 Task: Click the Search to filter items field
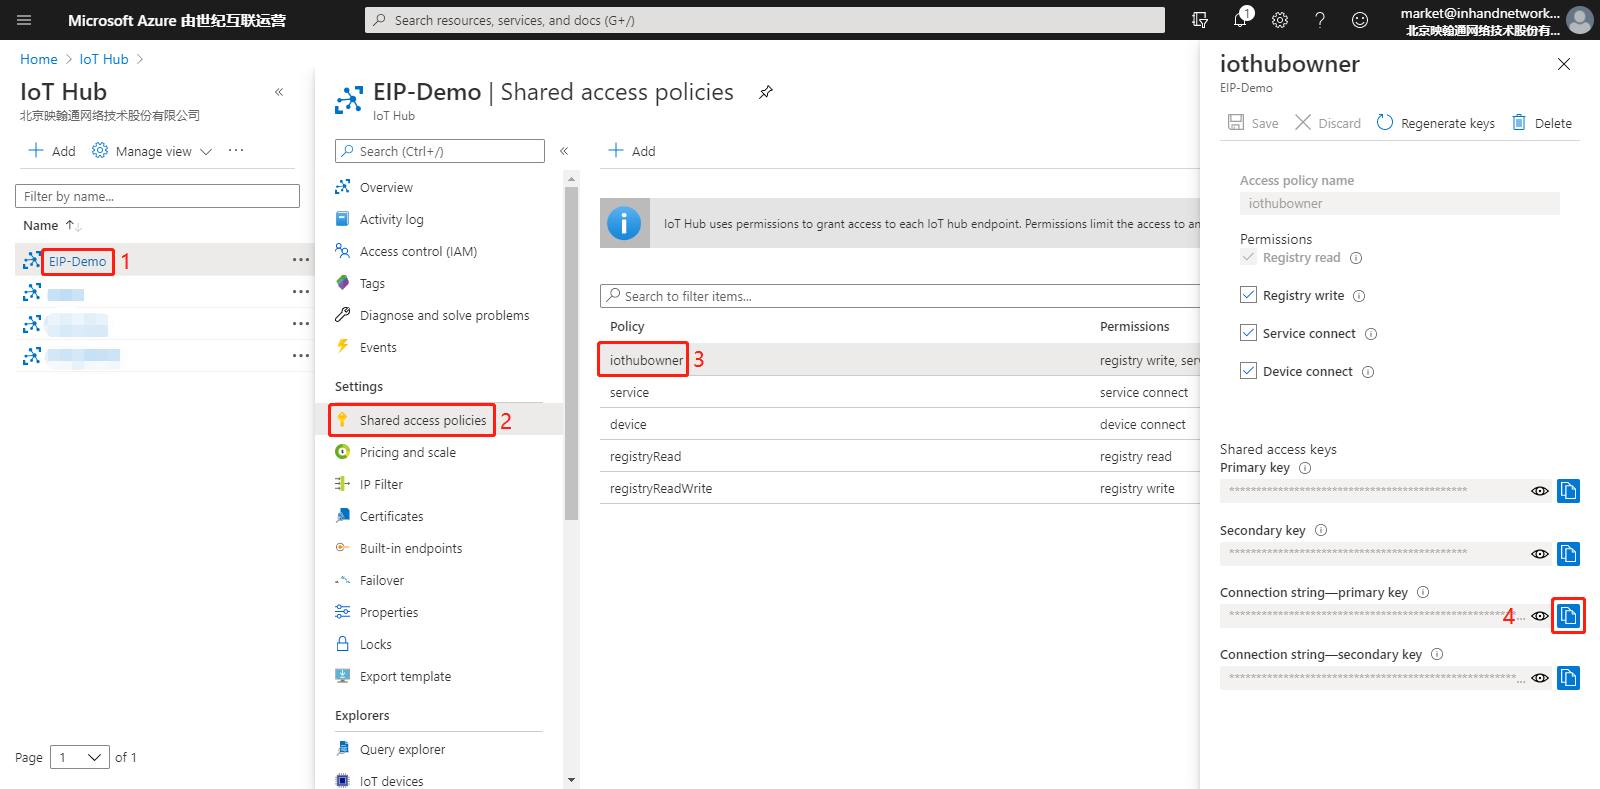point(900,296)
